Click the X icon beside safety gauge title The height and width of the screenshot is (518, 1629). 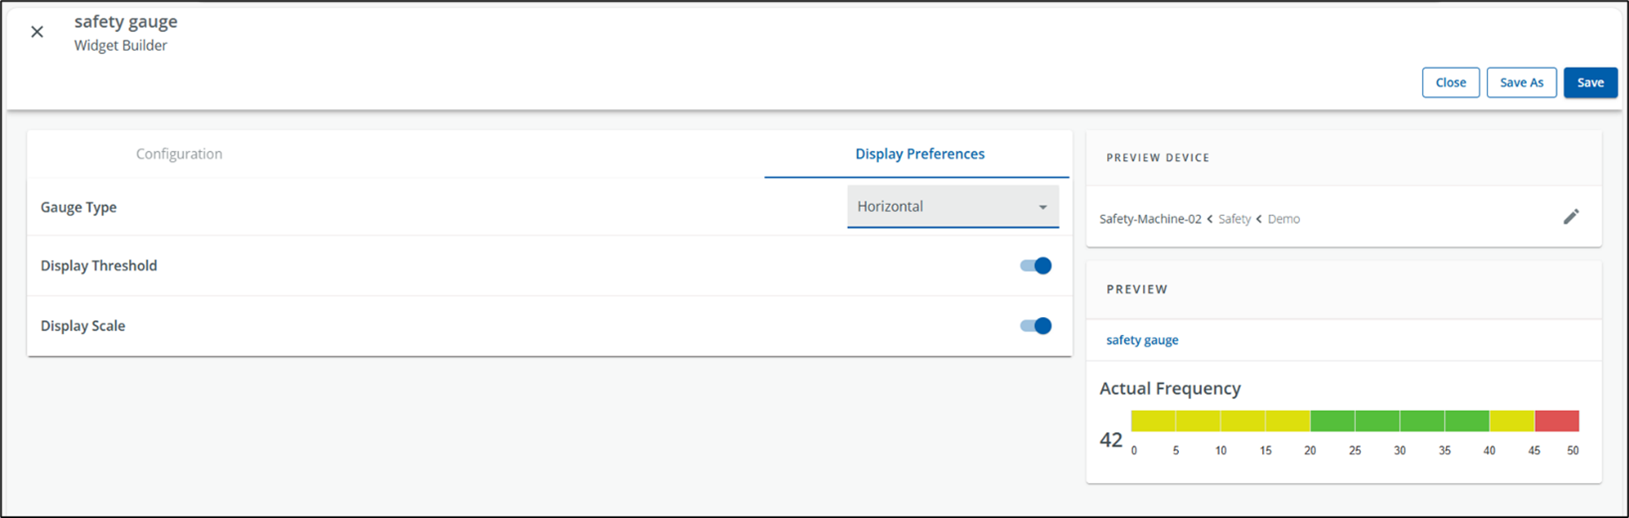(37, 32)
